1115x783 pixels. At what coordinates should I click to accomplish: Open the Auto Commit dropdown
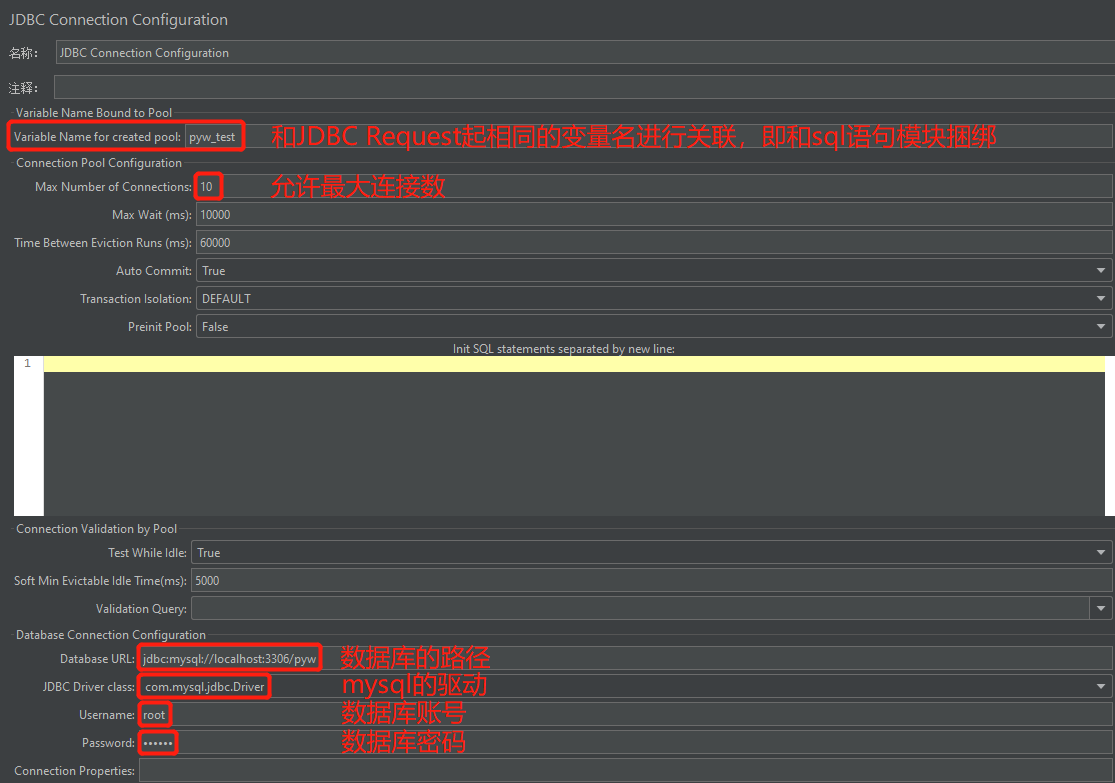(x=654, y=270)
